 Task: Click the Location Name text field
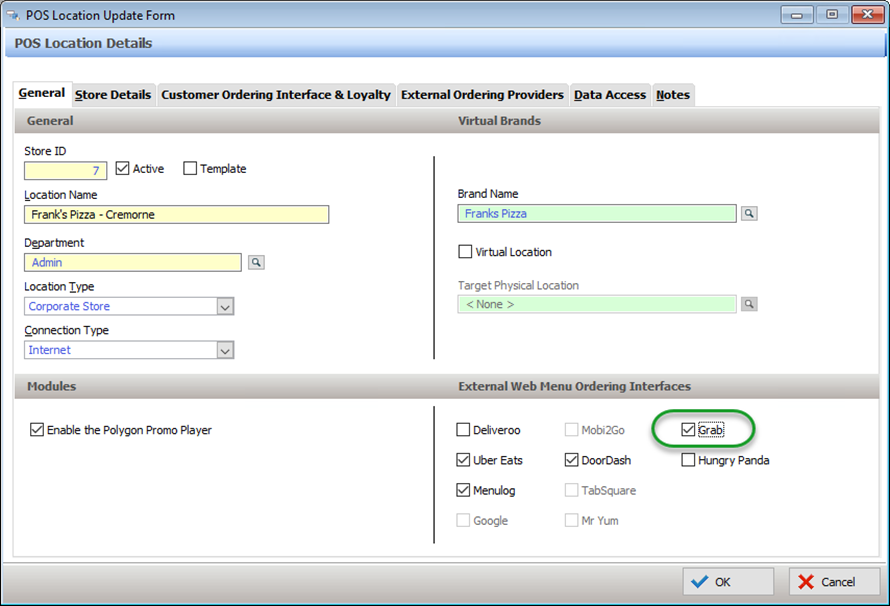pos(176,214)
